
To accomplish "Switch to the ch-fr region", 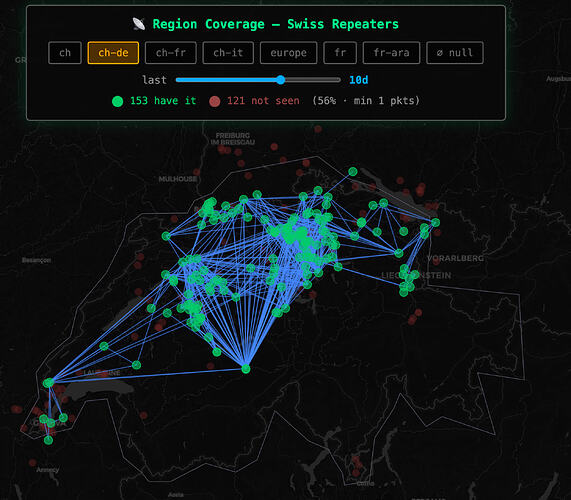I will coord(171,53).
